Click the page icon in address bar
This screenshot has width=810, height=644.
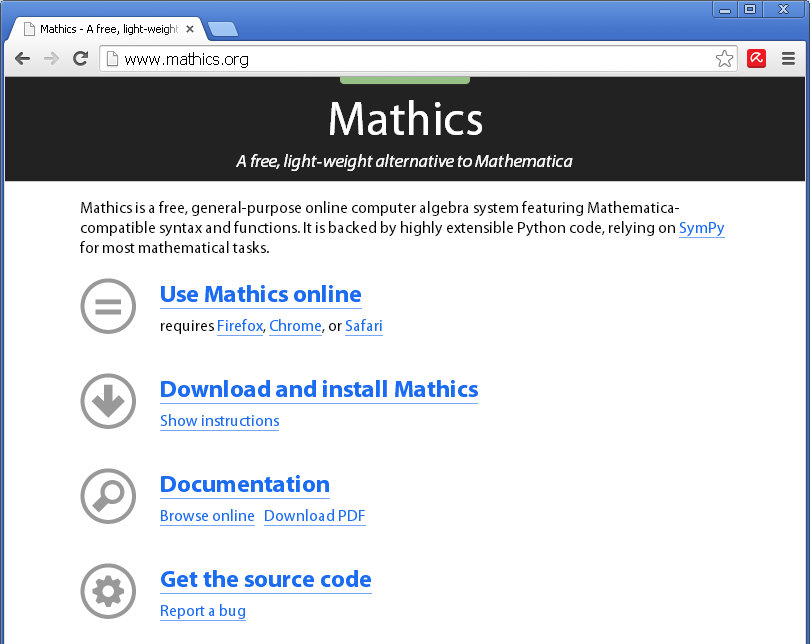coord(112,59)
